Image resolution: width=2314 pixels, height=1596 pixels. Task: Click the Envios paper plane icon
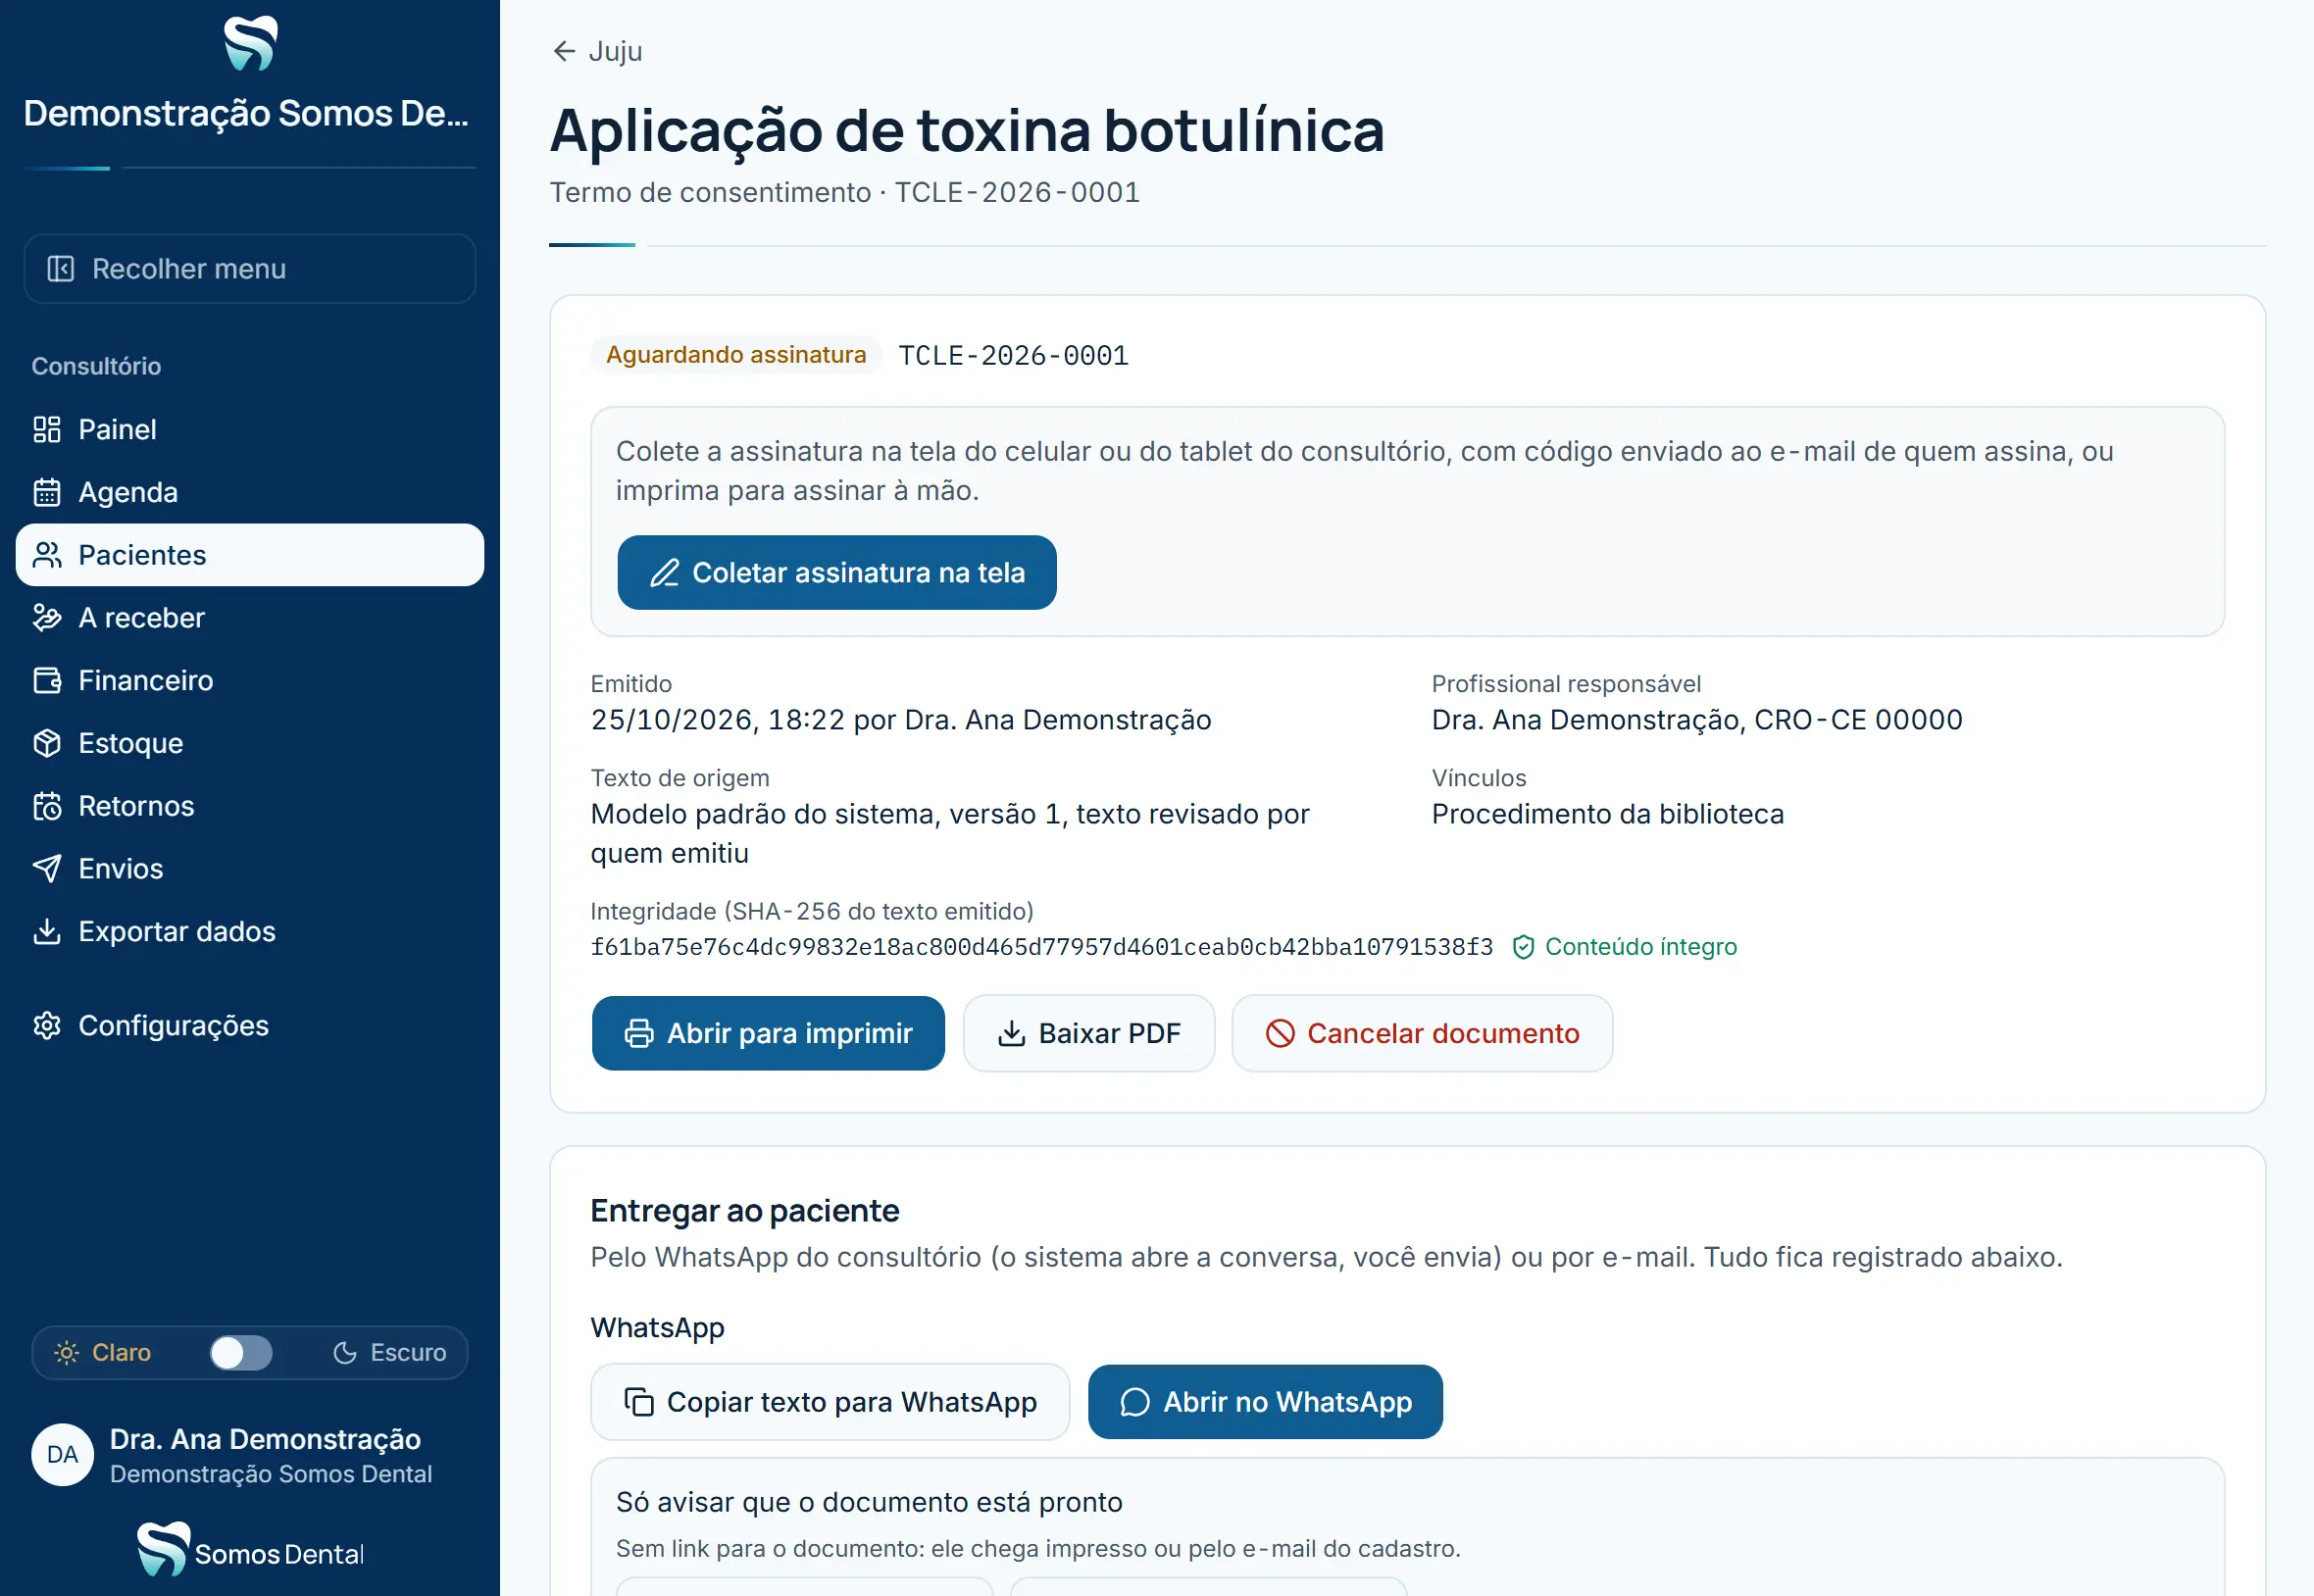point(47,869)
